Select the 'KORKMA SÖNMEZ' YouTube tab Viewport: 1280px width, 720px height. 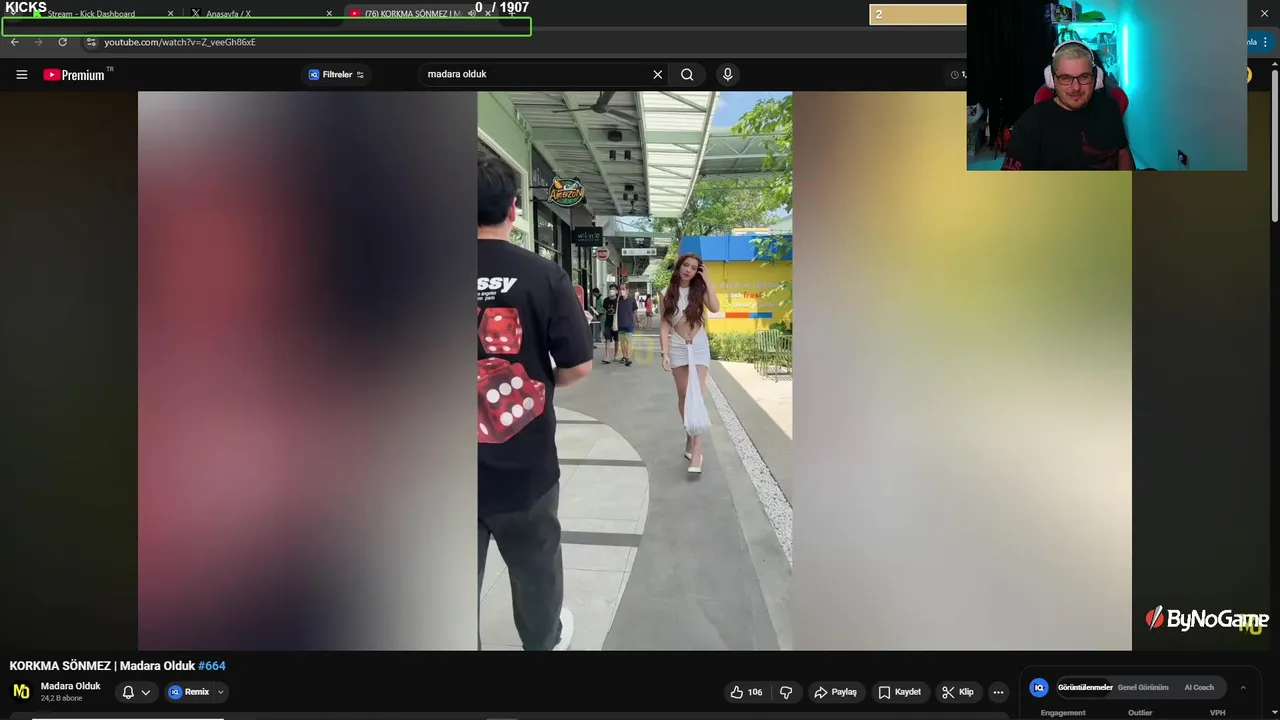click(412, 14)
